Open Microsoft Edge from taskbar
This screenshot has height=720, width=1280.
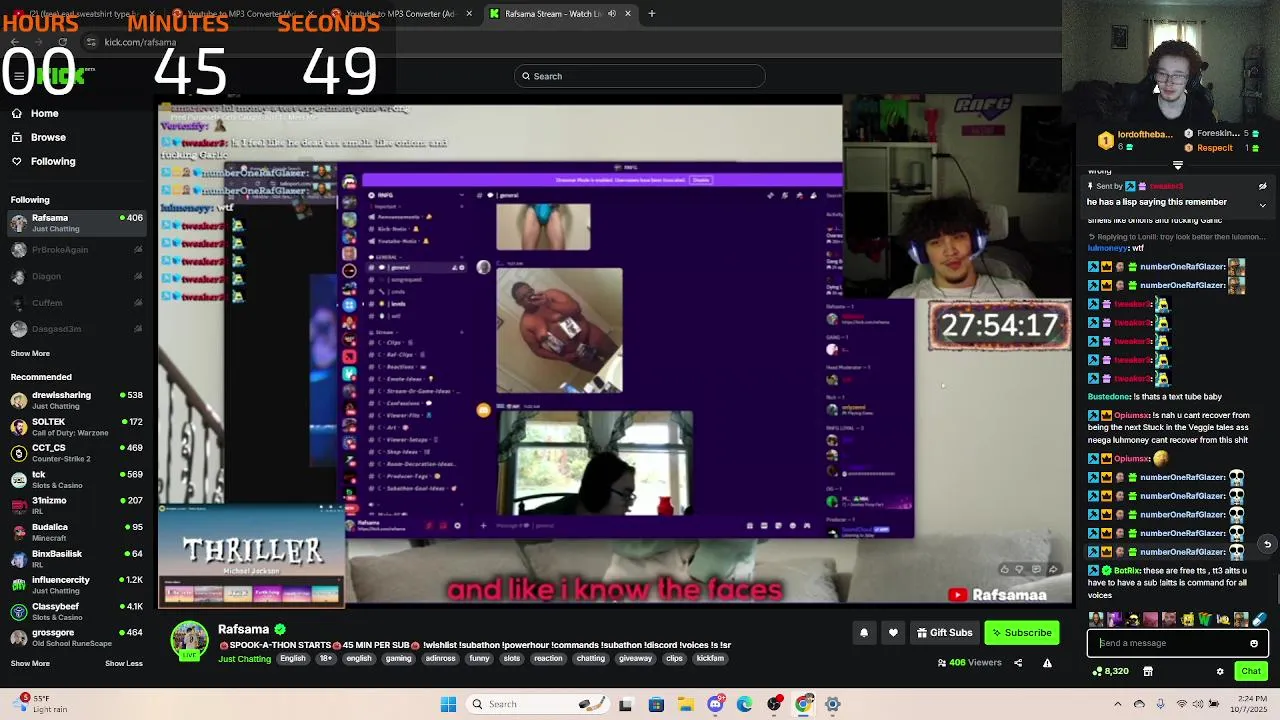pyautogui.click(x=744, y=704)
